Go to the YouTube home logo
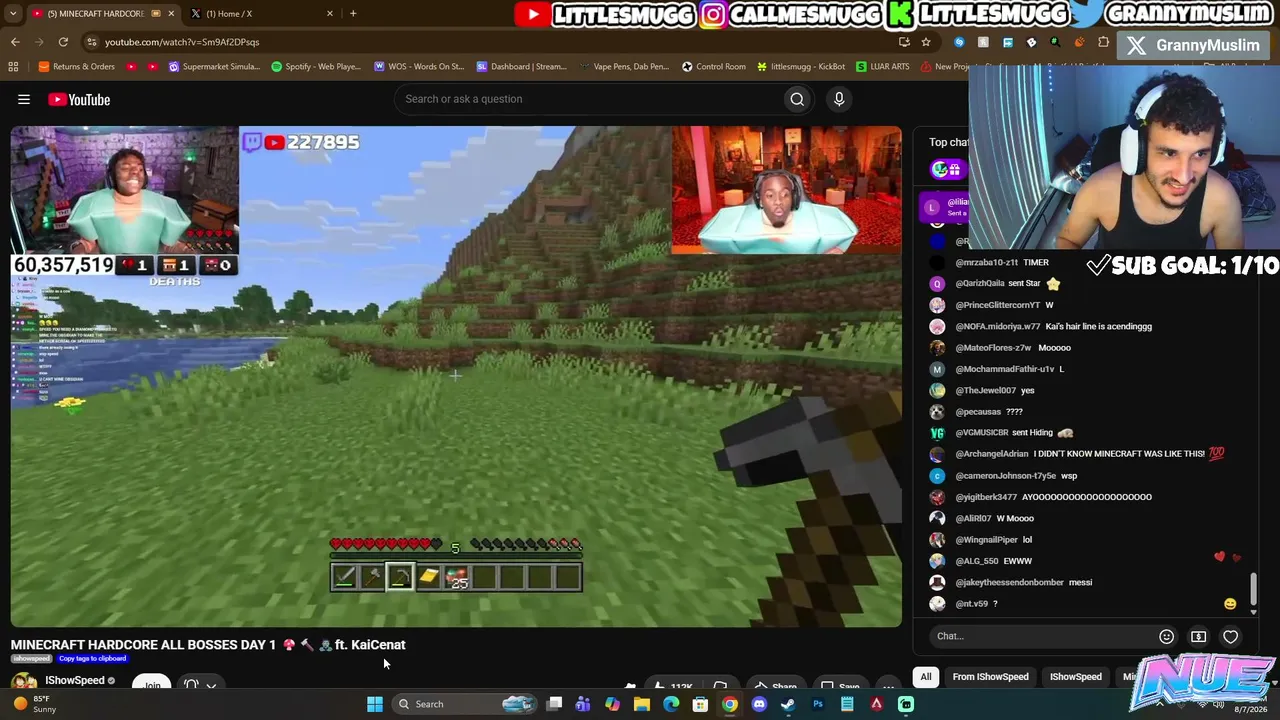 pos(79,99)
